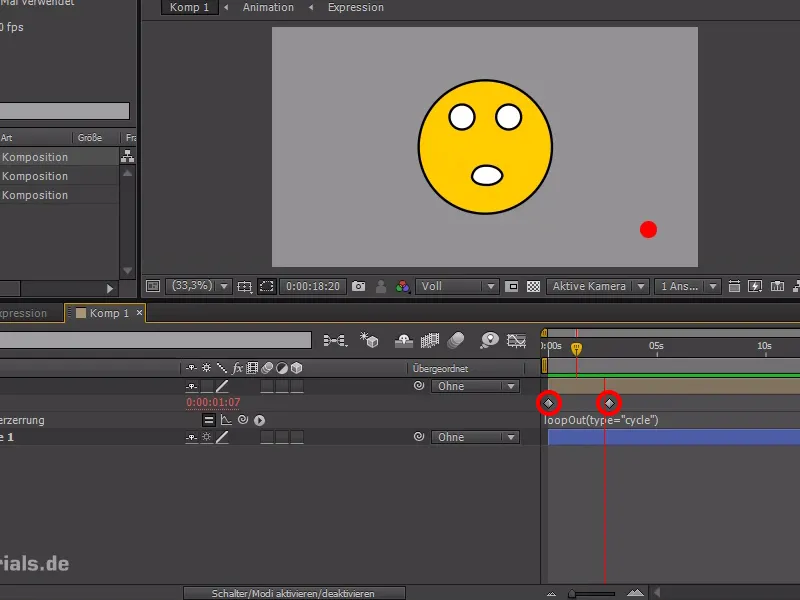The width and height of the screenshot is (800, 600).
Task: Click the fx effects column header
Action: (x=237, y=368)
